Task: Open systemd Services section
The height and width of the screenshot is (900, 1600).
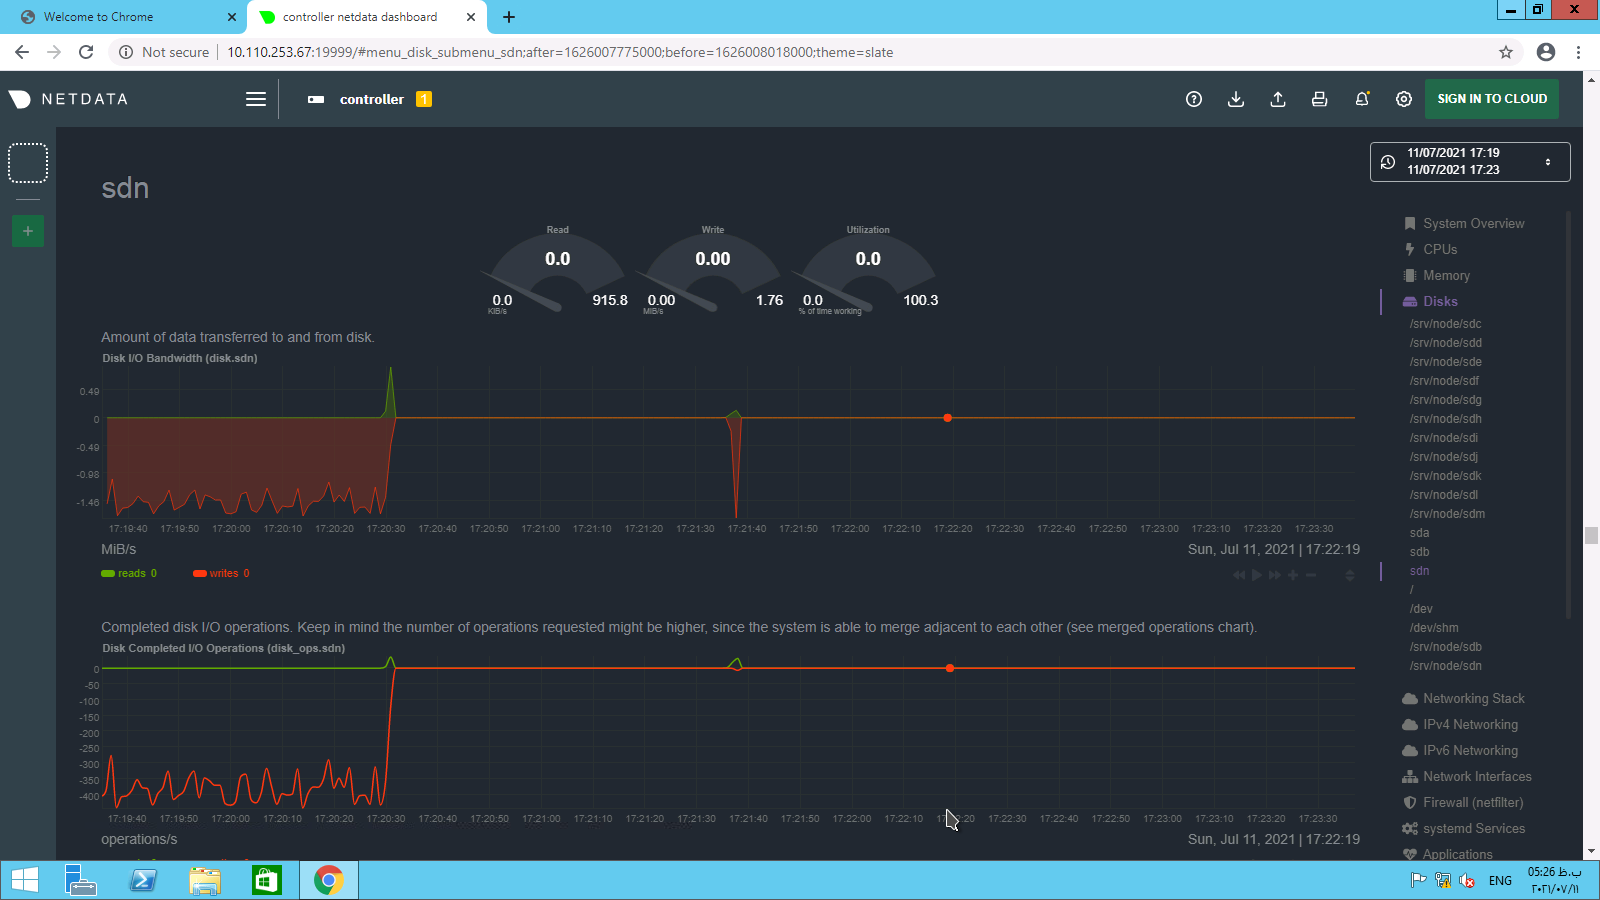Action: [1464, 829]
